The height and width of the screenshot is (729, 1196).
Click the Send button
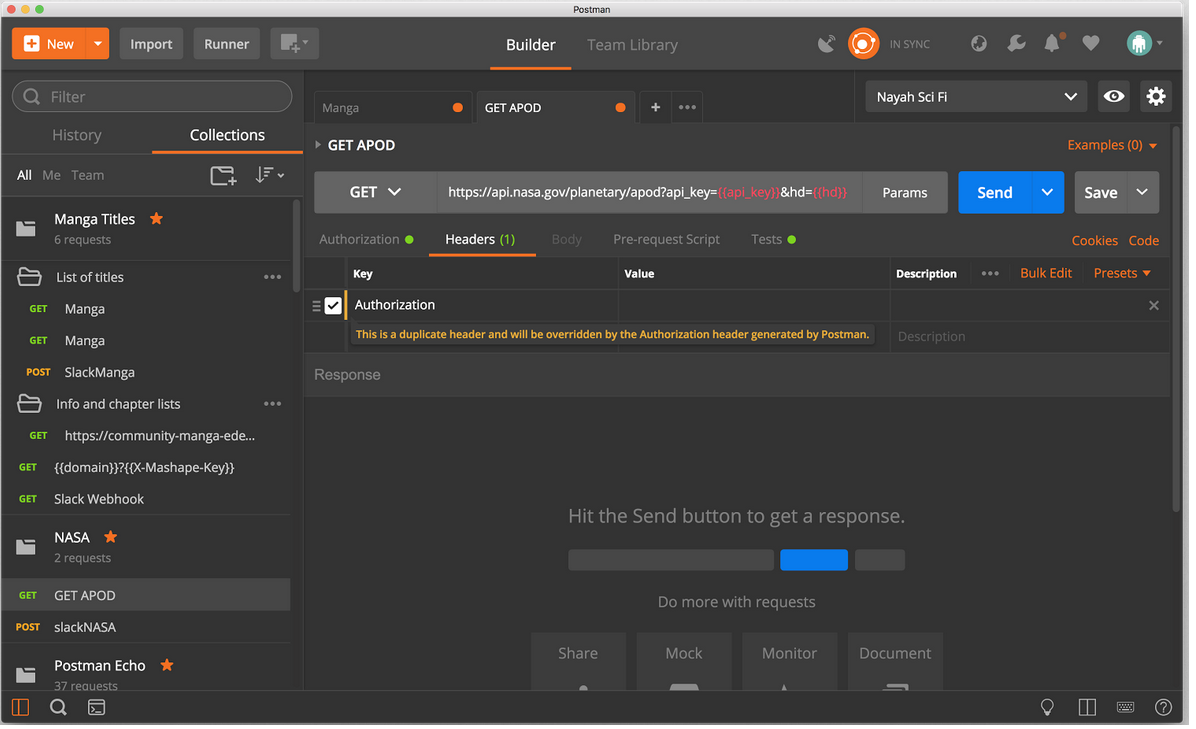(x=995, y=192)
